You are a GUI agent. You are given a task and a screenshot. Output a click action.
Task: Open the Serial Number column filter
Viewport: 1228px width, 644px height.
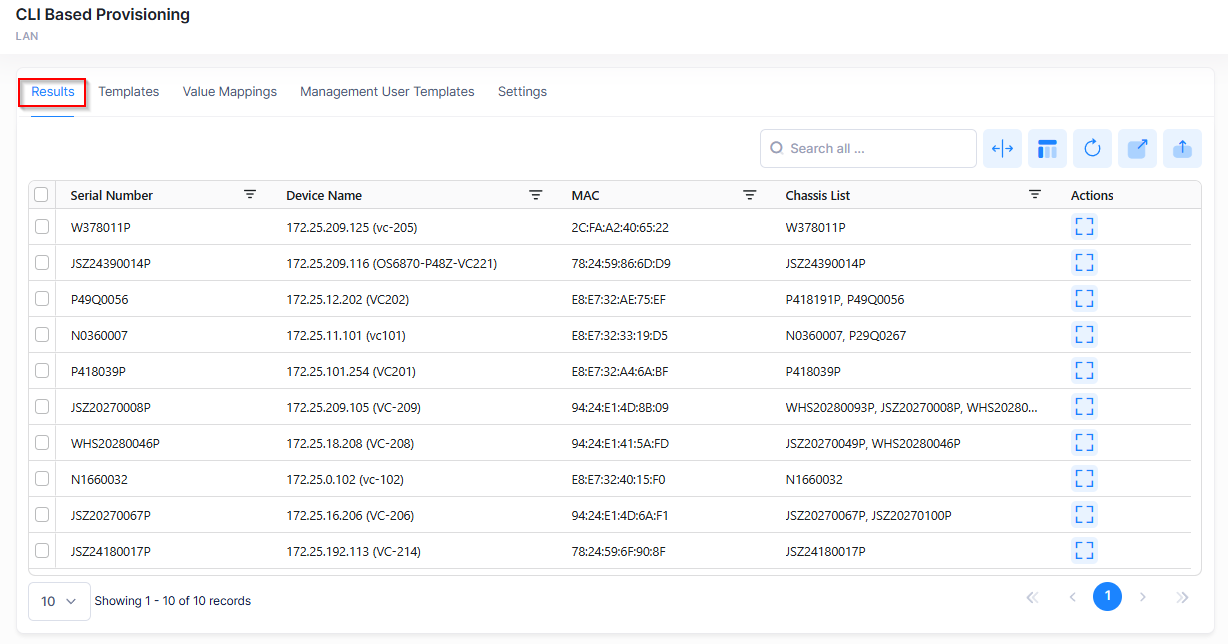pos(250,195)
